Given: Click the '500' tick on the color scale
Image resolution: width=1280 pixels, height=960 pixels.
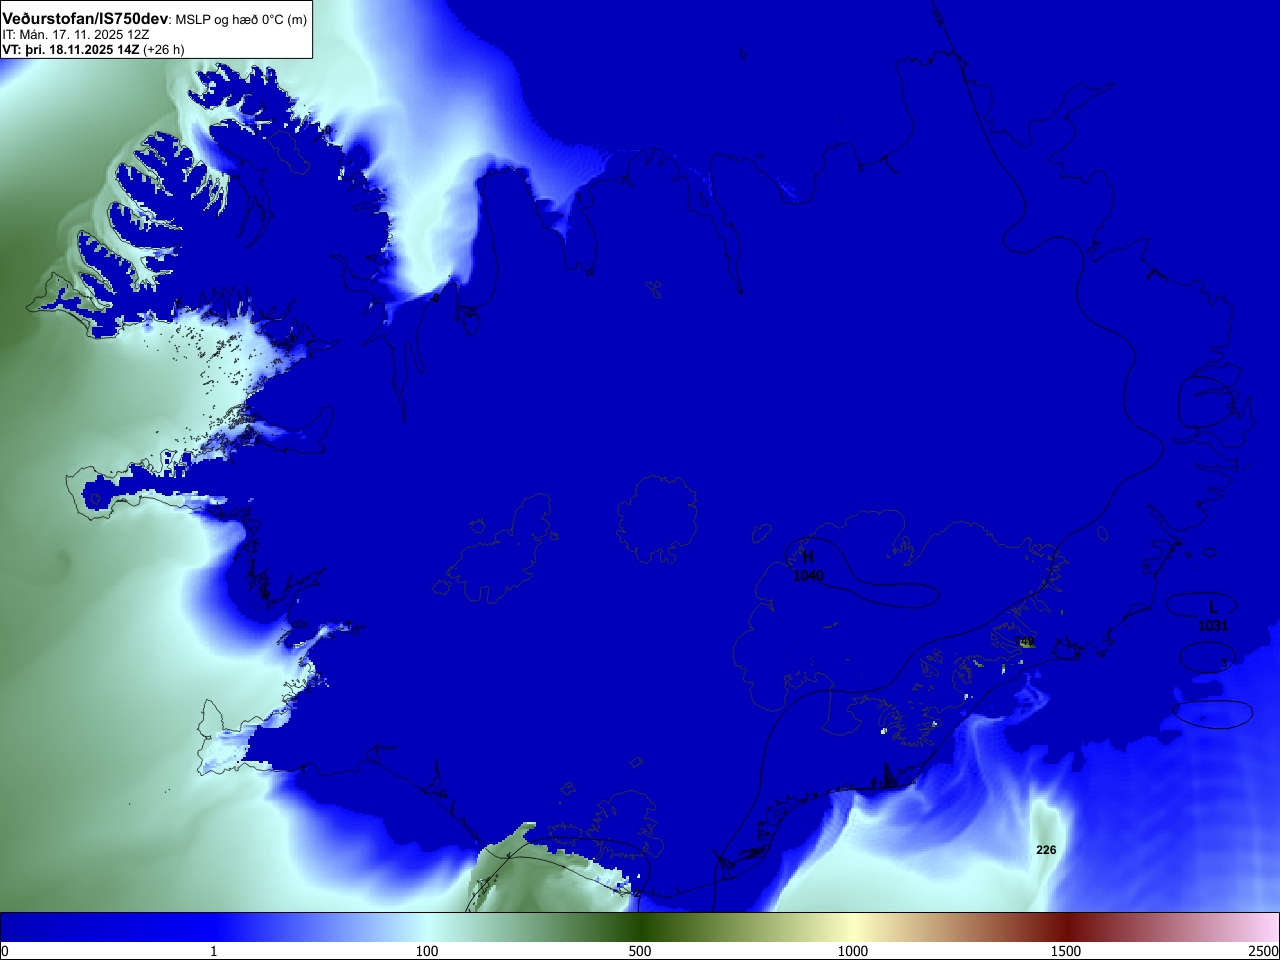Looking at the screenshot, I should [x=640, y=951].
